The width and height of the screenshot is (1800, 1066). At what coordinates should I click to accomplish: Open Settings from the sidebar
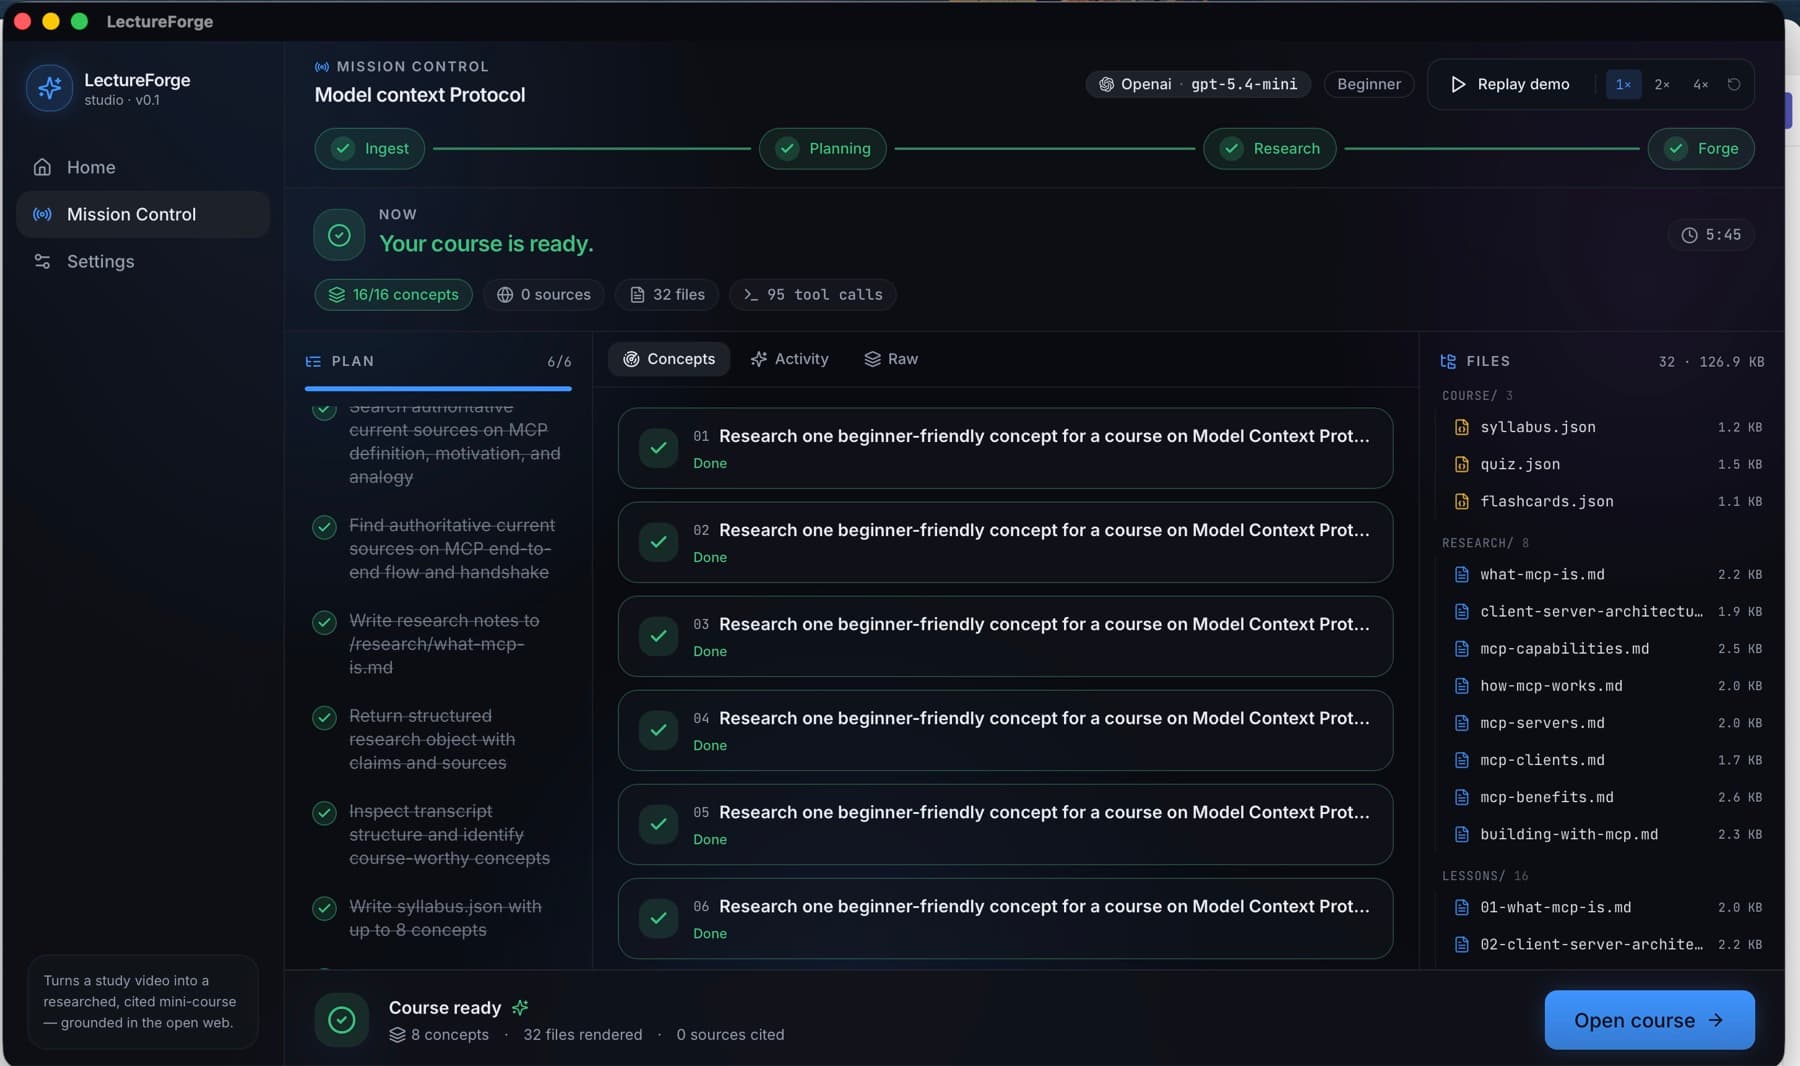[x=143, y=261]
